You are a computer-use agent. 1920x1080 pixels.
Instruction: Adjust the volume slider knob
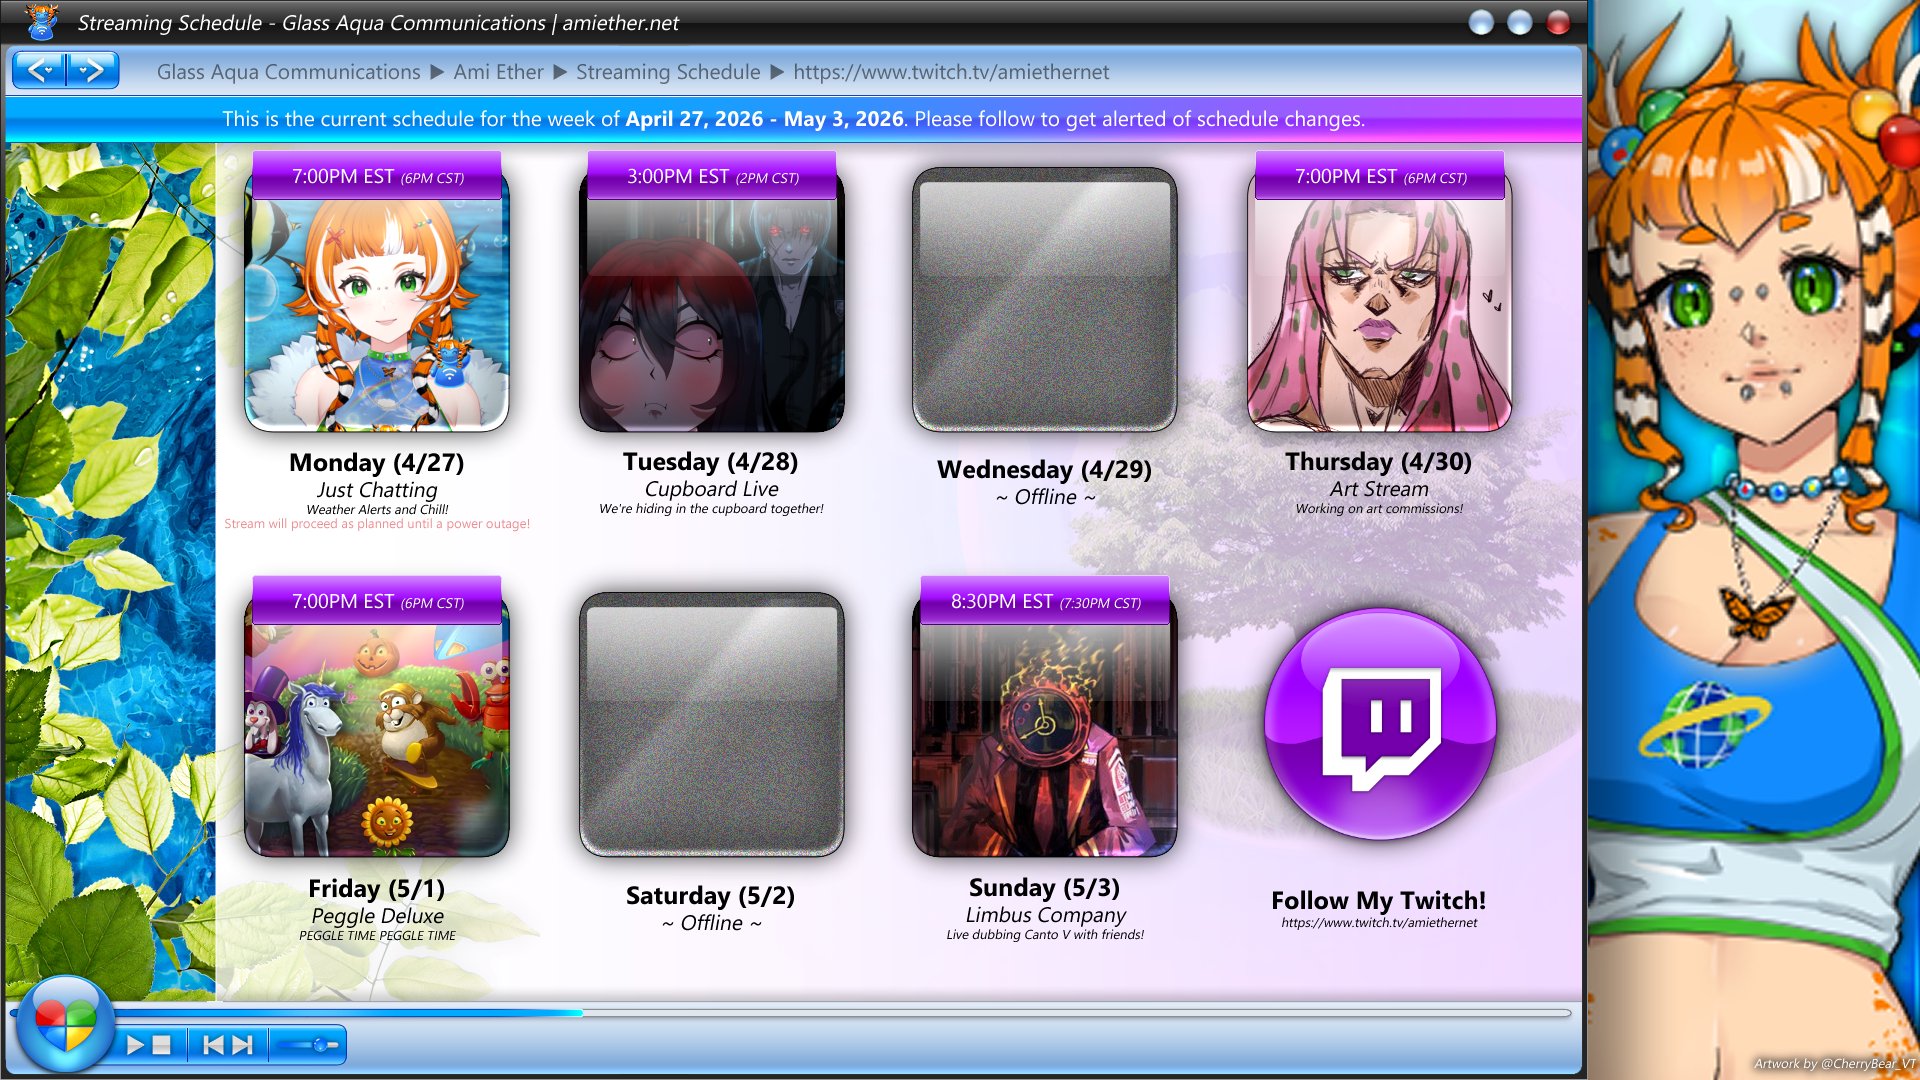tap(320, 1045)
